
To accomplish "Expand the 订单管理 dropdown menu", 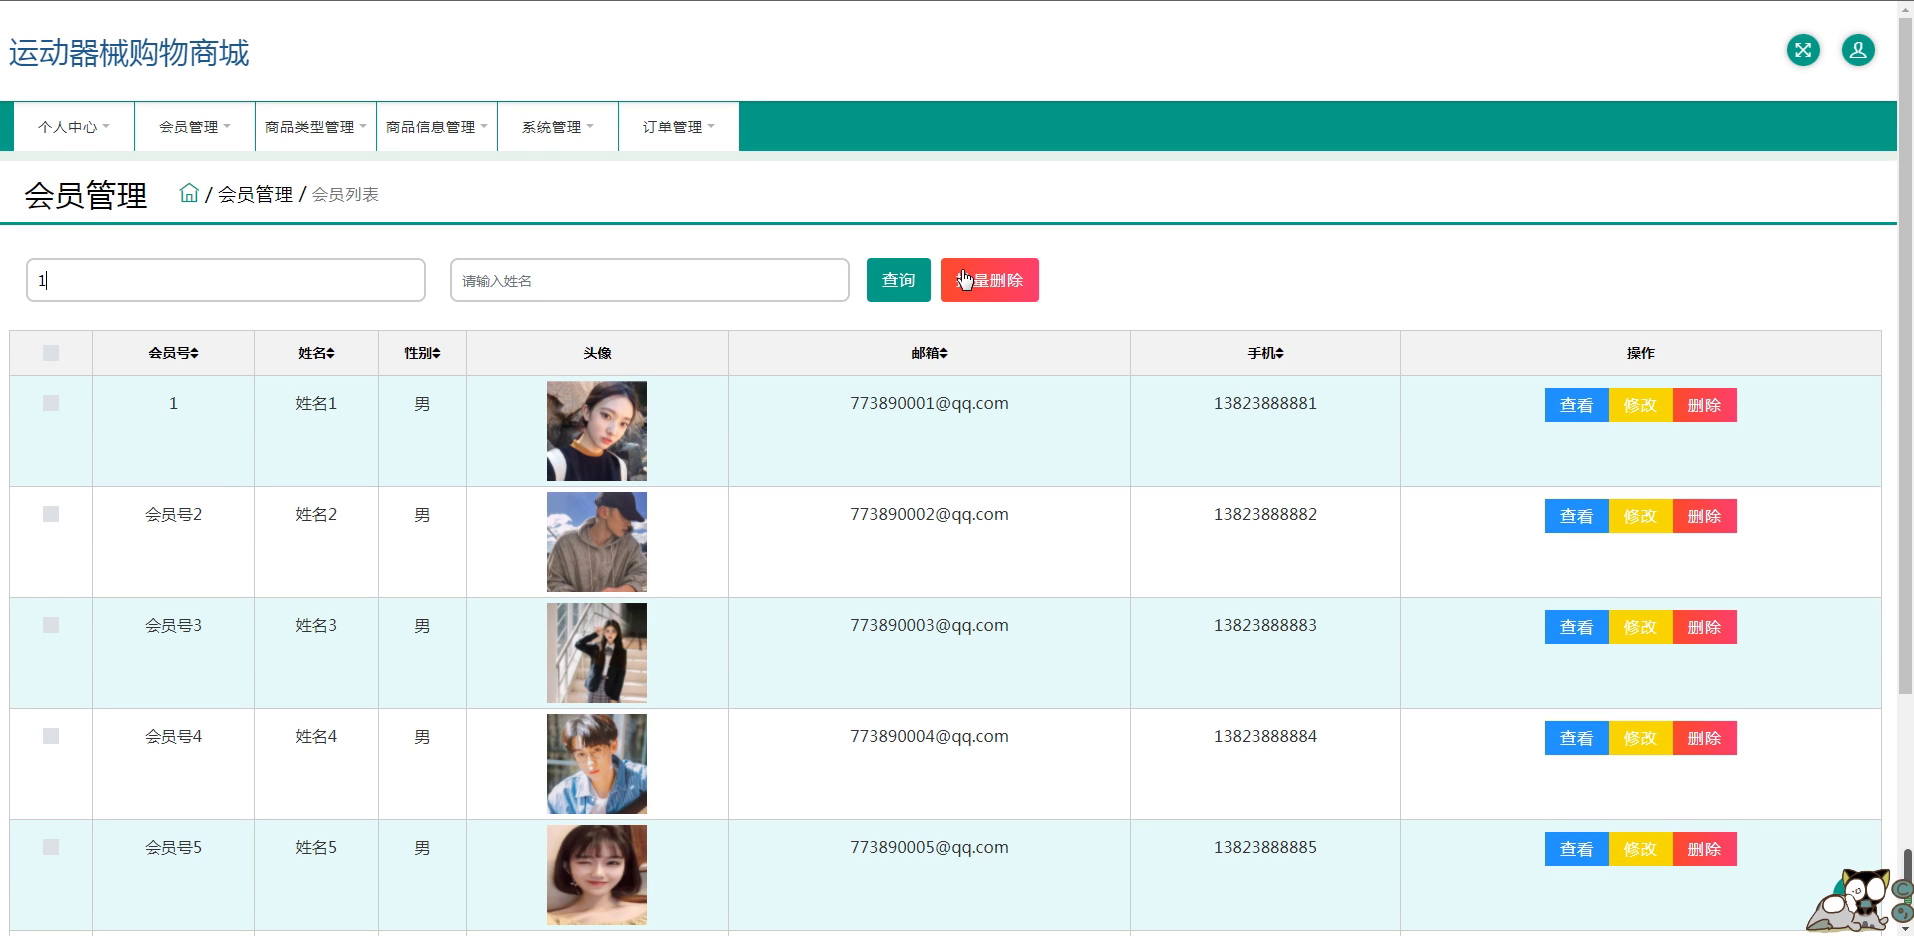I will [x=679, y=127].
